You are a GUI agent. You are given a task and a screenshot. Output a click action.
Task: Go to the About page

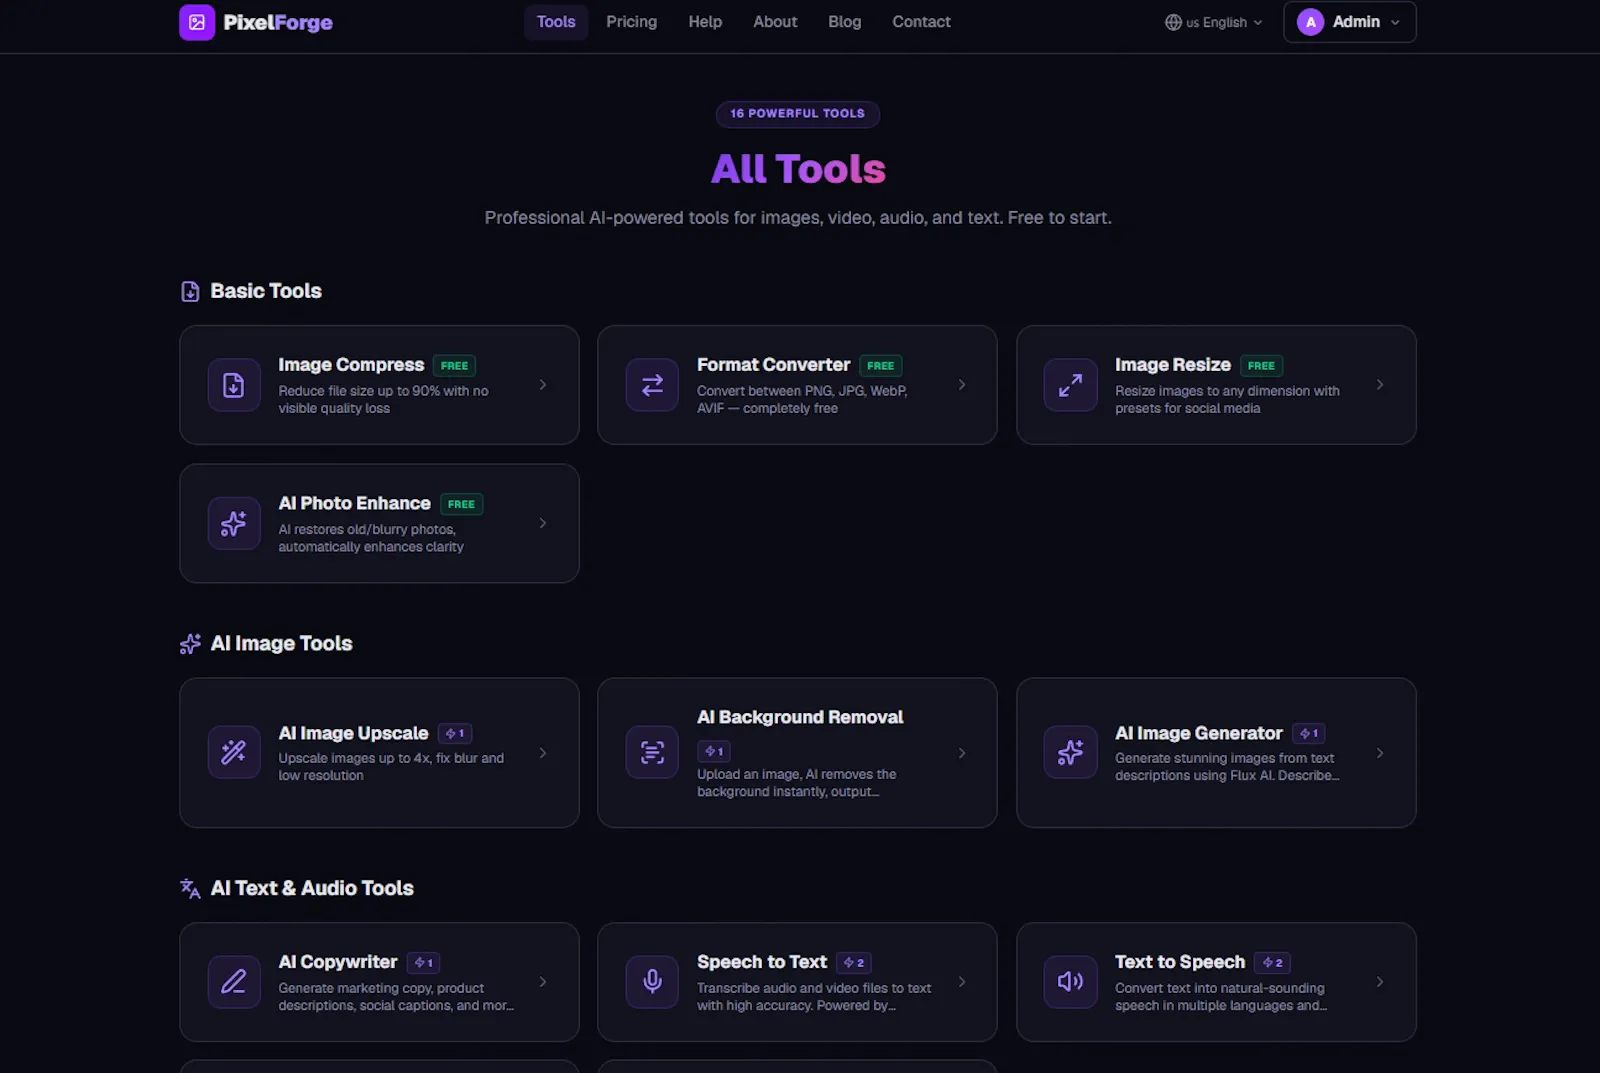pyautogui.click(x=775, y=22)
